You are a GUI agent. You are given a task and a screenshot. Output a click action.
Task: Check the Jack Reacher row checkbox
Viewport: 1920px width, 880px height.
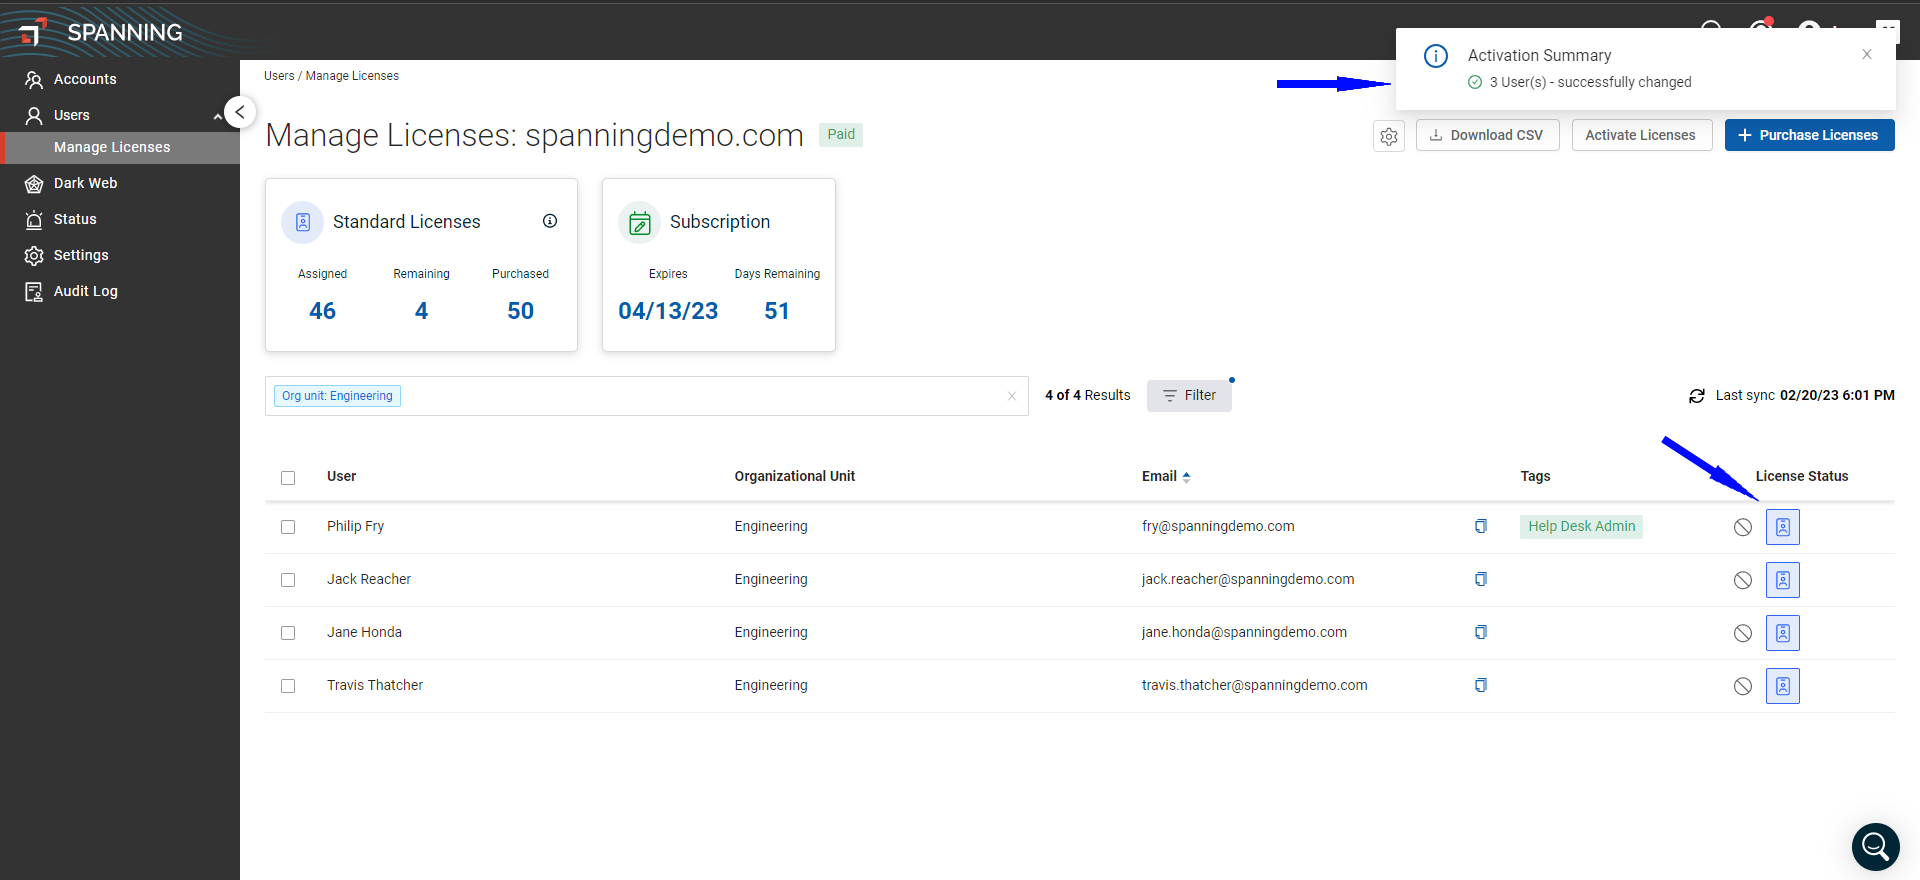click(288, 580)
